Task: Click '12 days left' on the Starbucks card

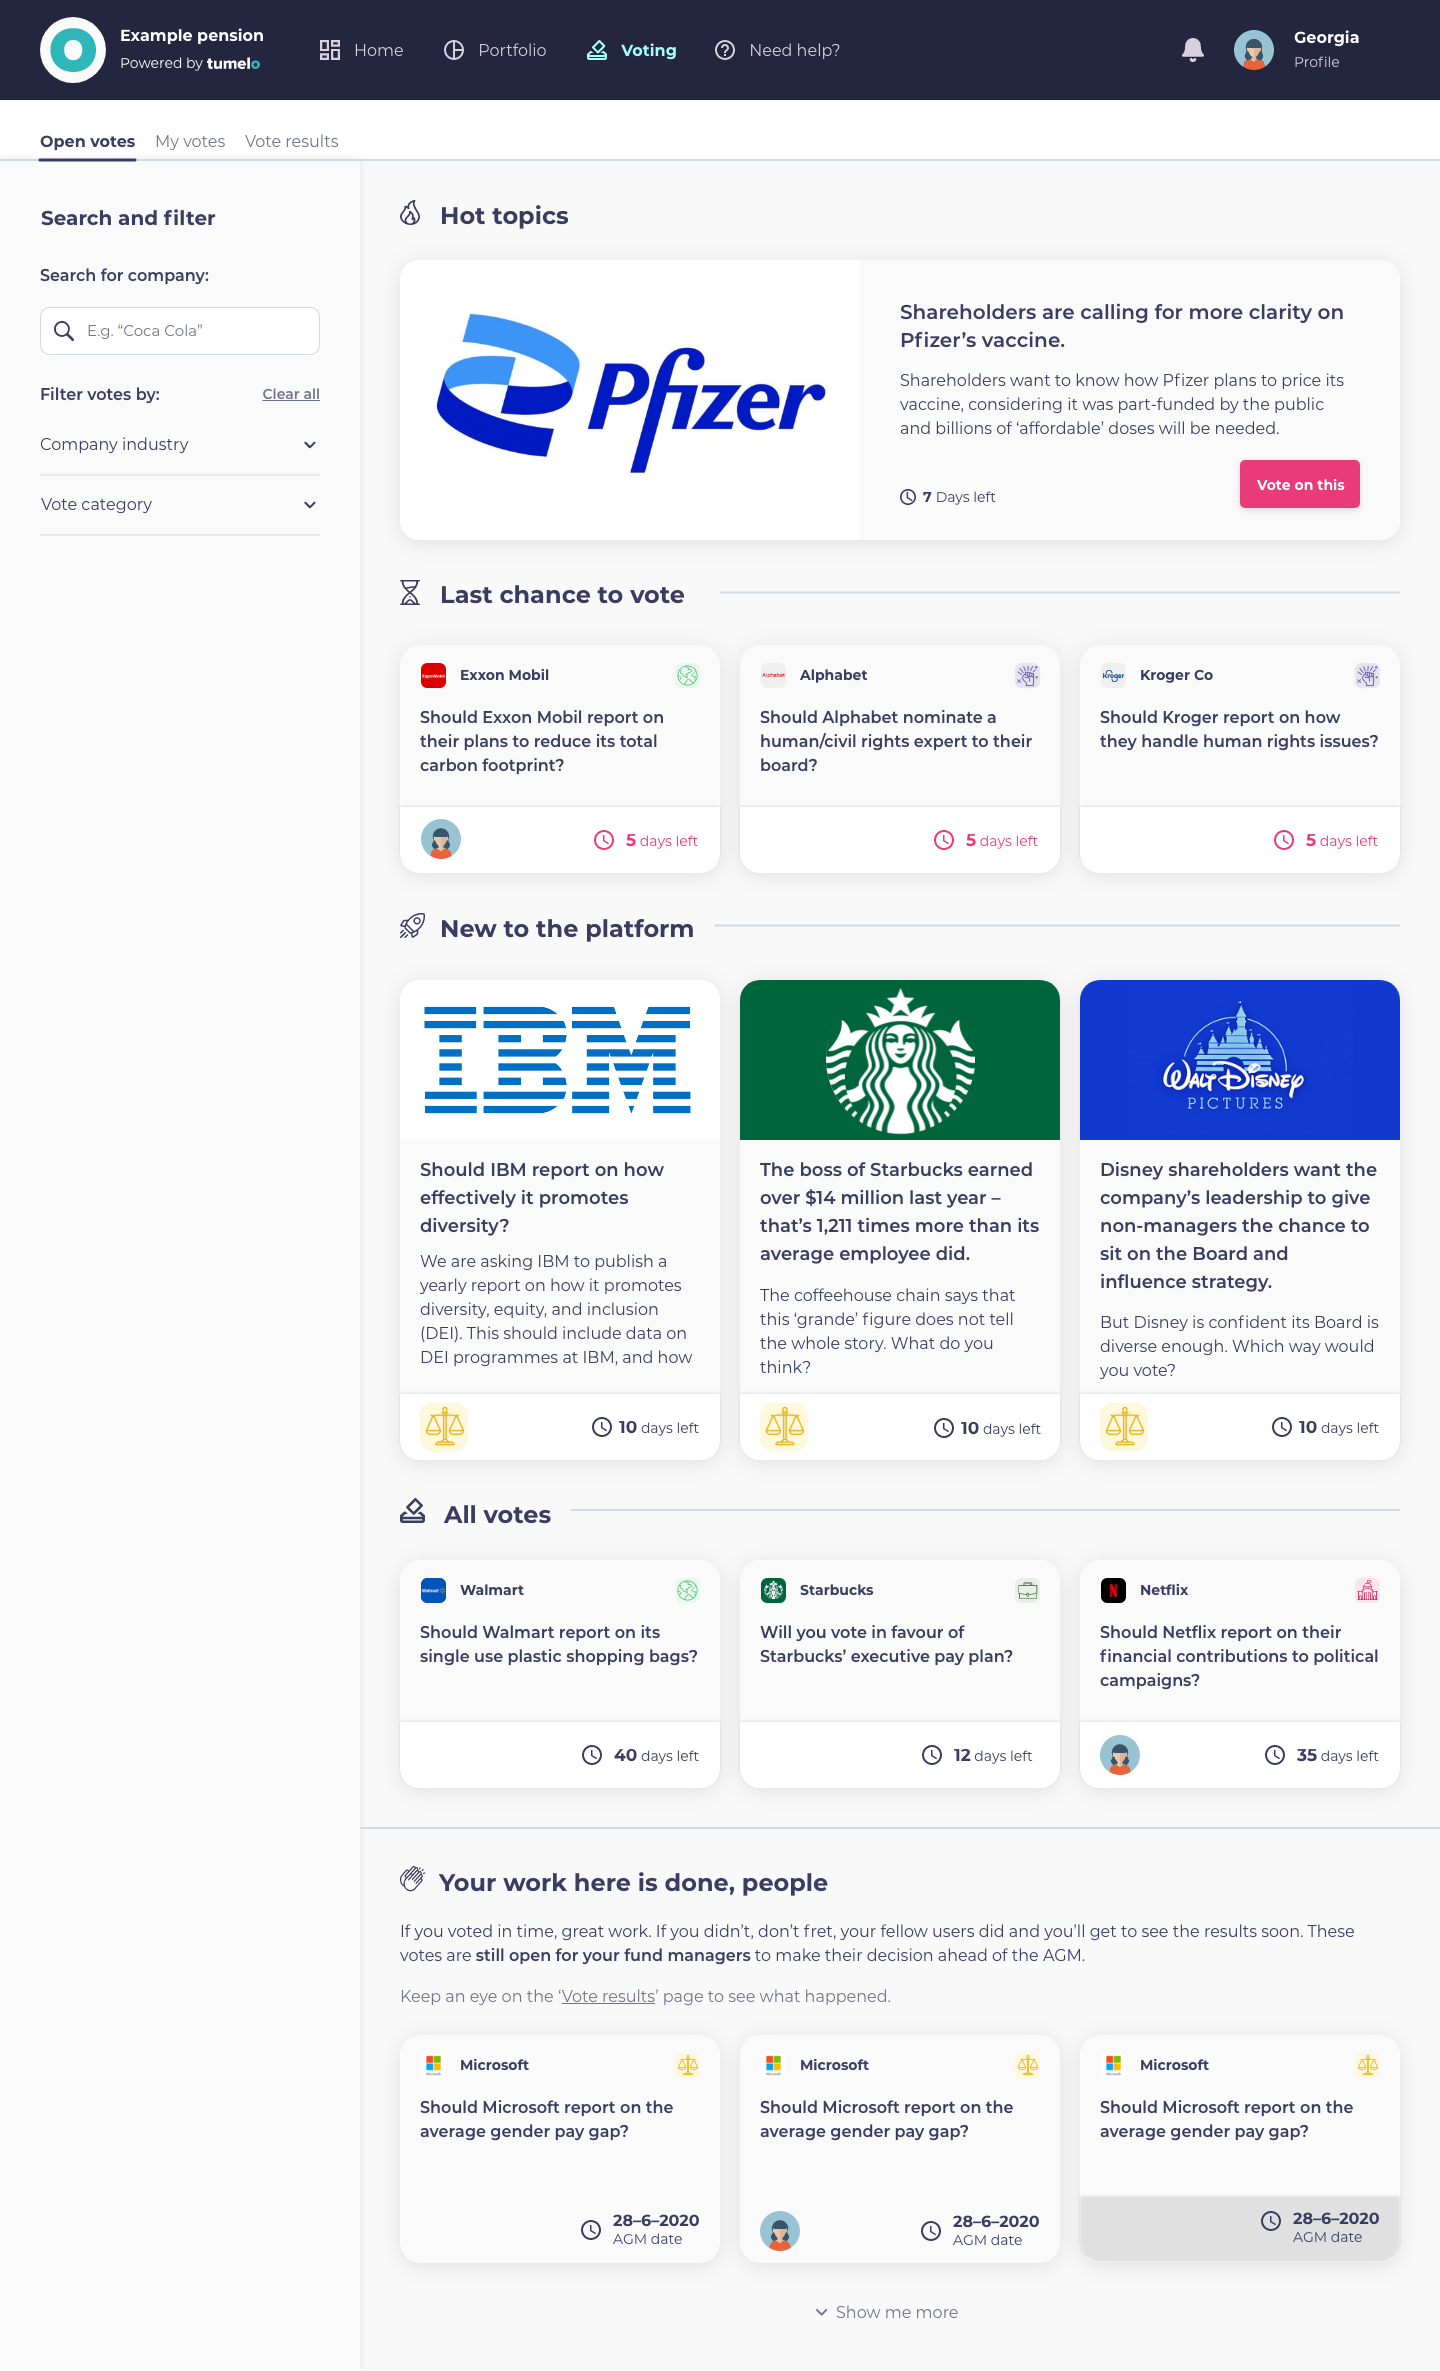Action: [x=977, y=1755]
